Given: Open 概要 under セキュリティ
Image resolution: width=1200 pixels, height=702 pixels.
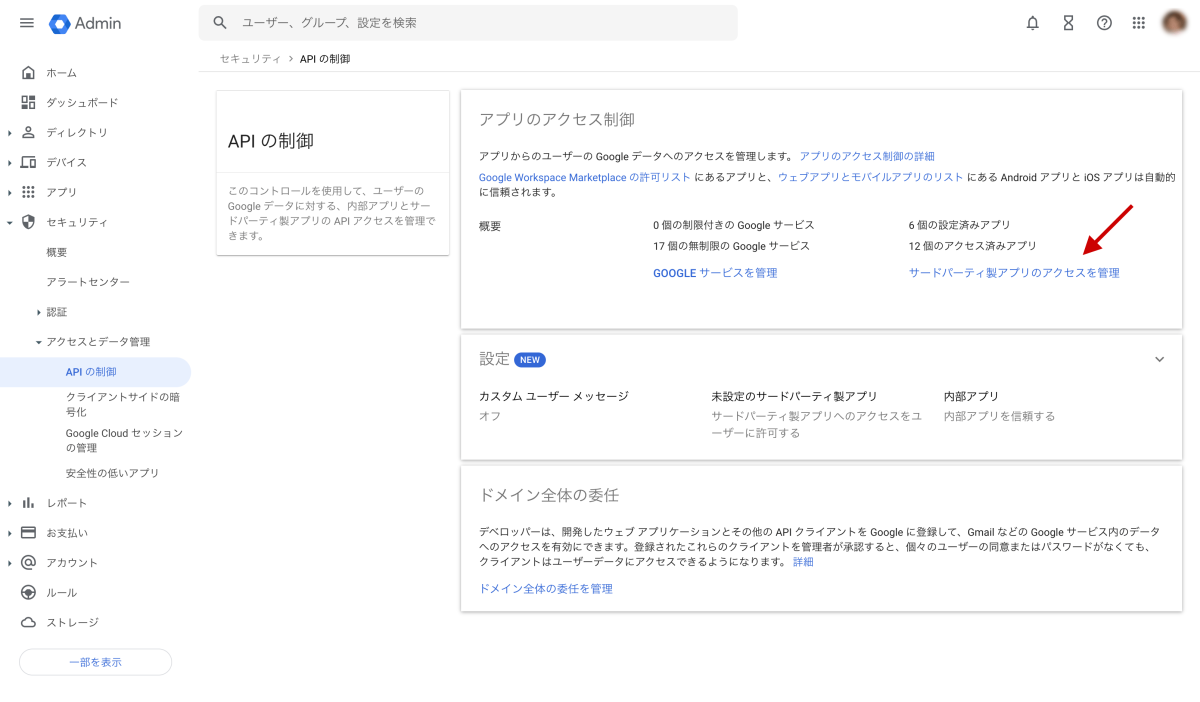Looking at the screenshot, I should point(57,252).
